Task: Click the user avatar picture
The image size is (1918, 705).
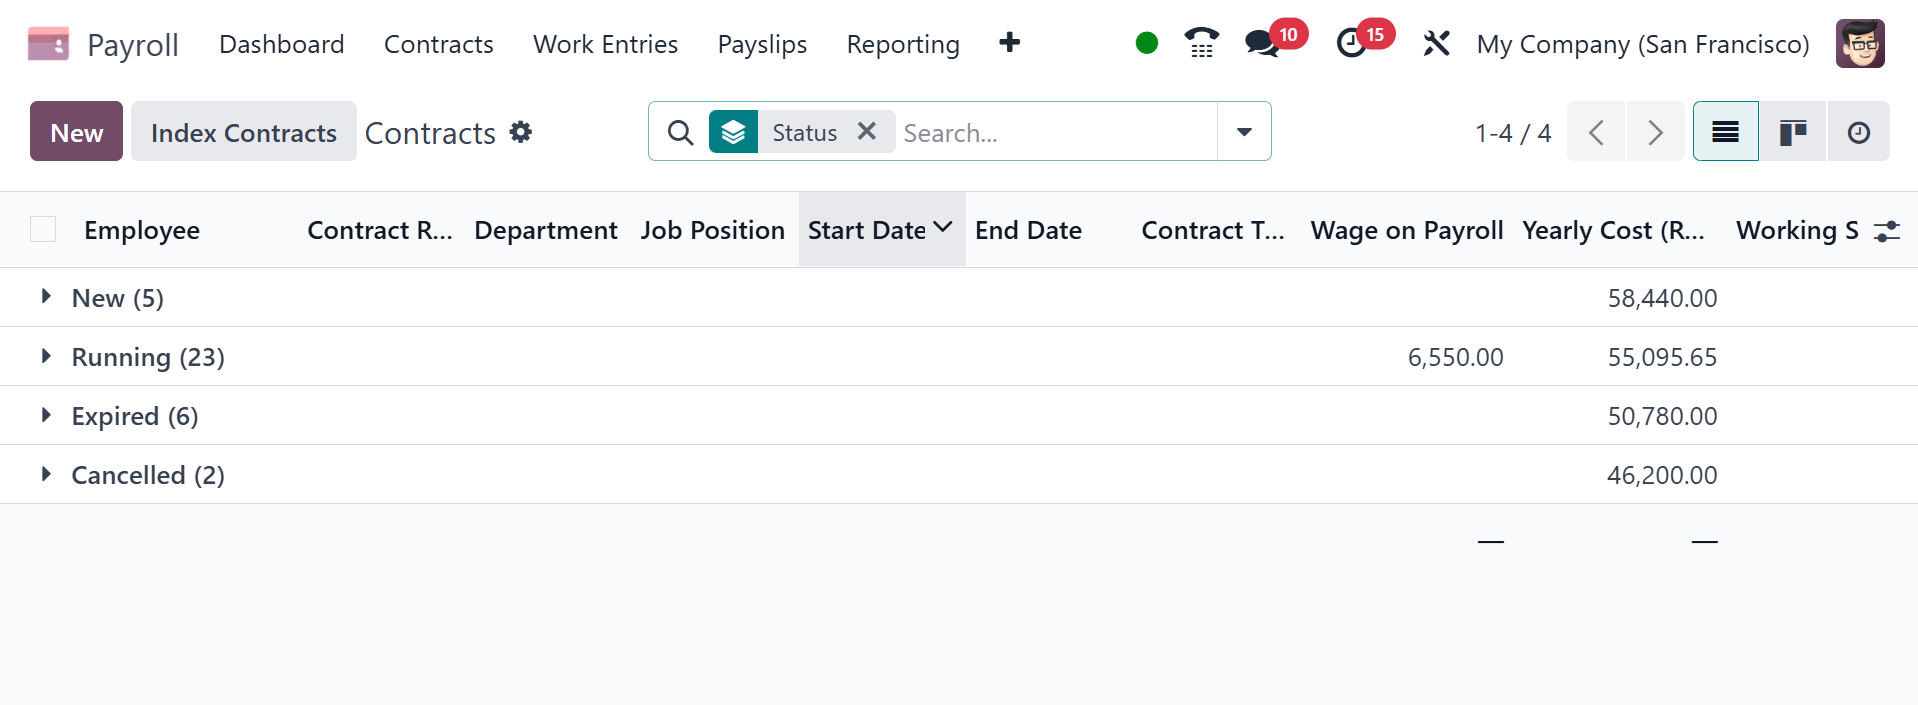Action: coord(1859,44)
